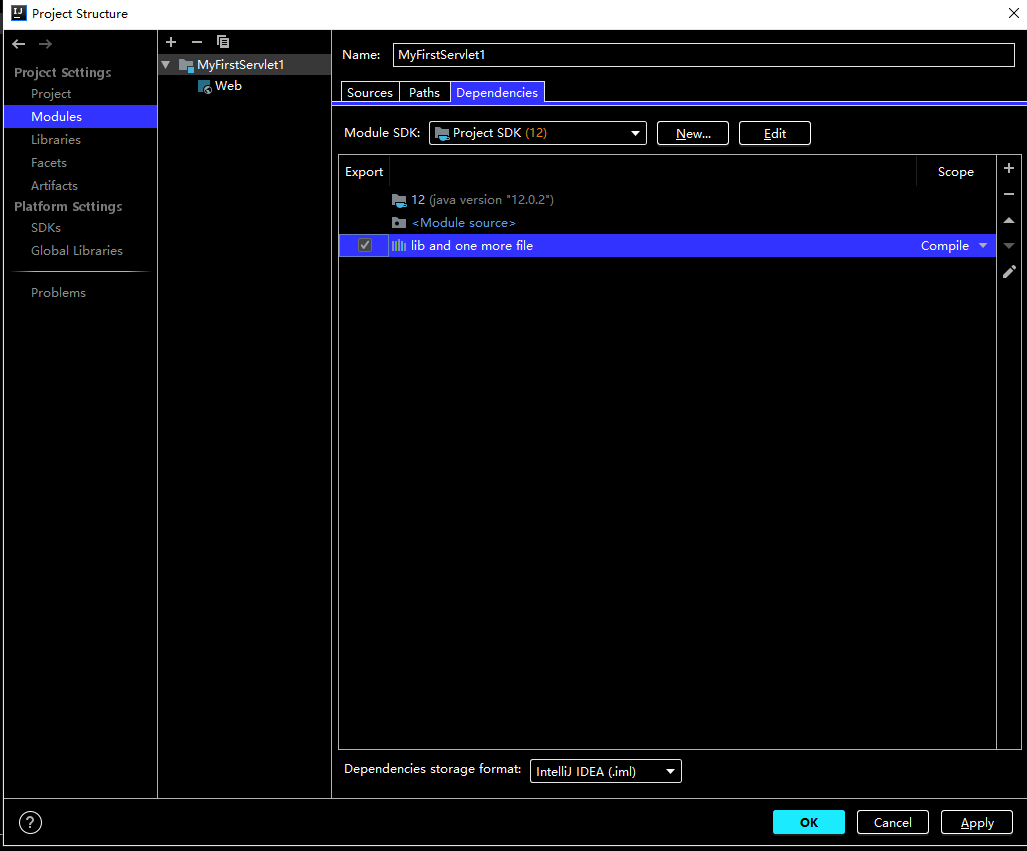Click the Edit SDK button

tap(775, 133)
